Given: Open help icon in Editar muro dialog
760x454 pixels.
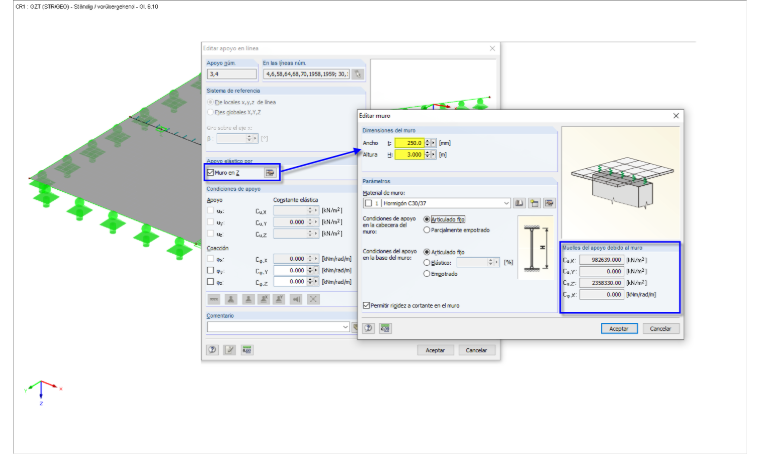Looking at the screenshot, I should point(368,328).
